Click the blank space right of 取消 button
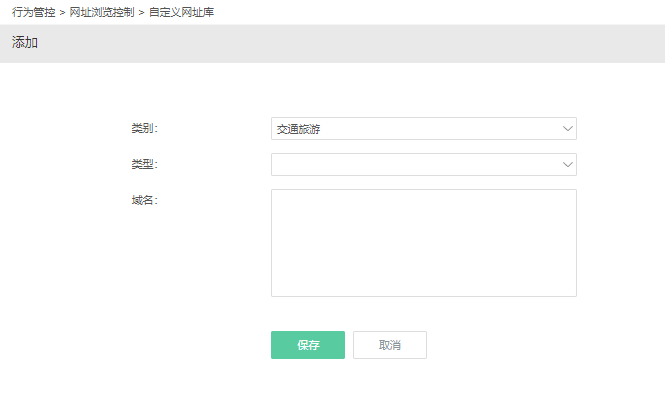The image size is (665, 409). click(500, 345)
